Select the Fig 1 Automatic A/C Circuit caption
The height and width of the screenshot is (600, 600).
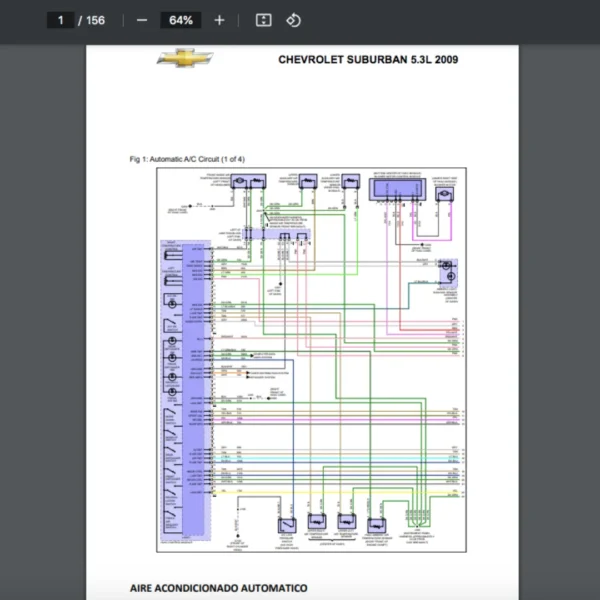click(187, 159)
